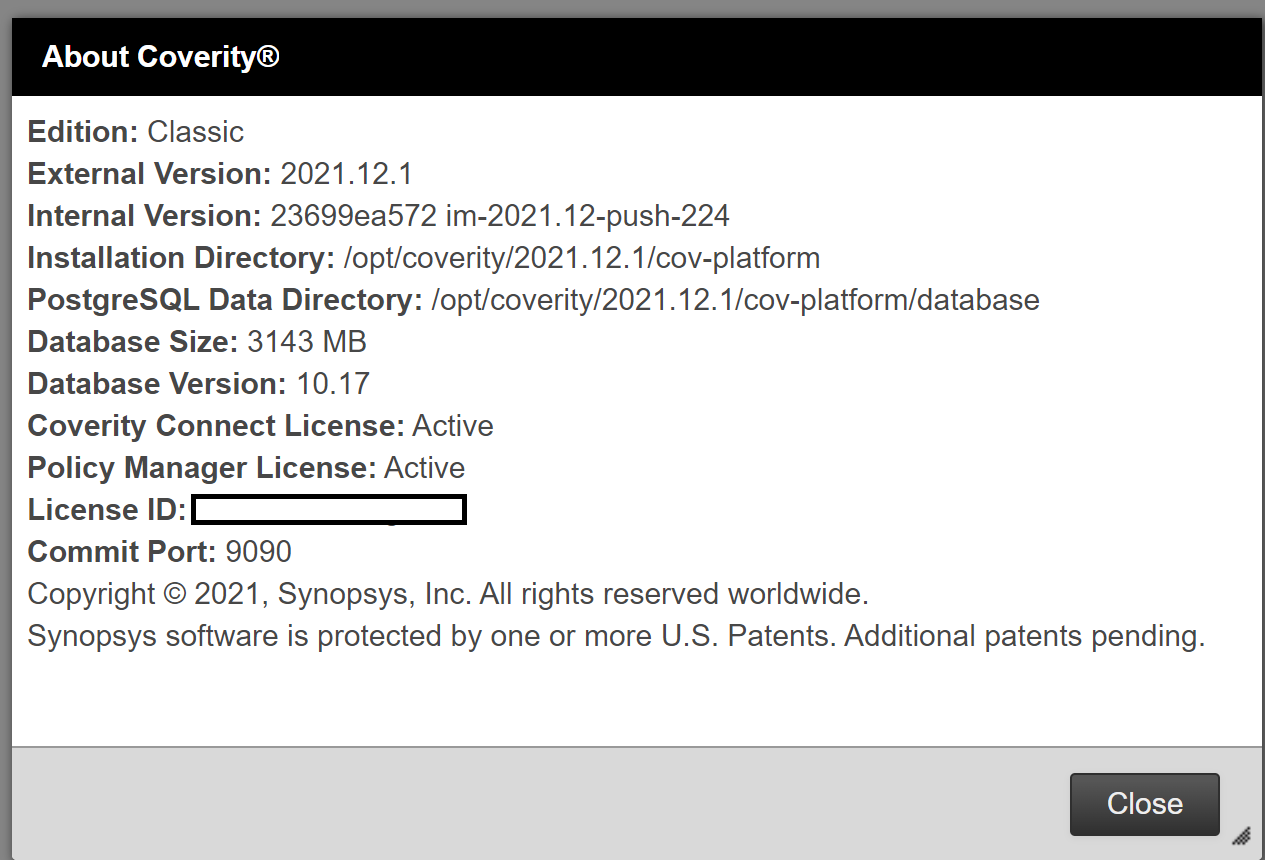
Task: Click the Policy Manager License Active status
Action: point(424,468)
